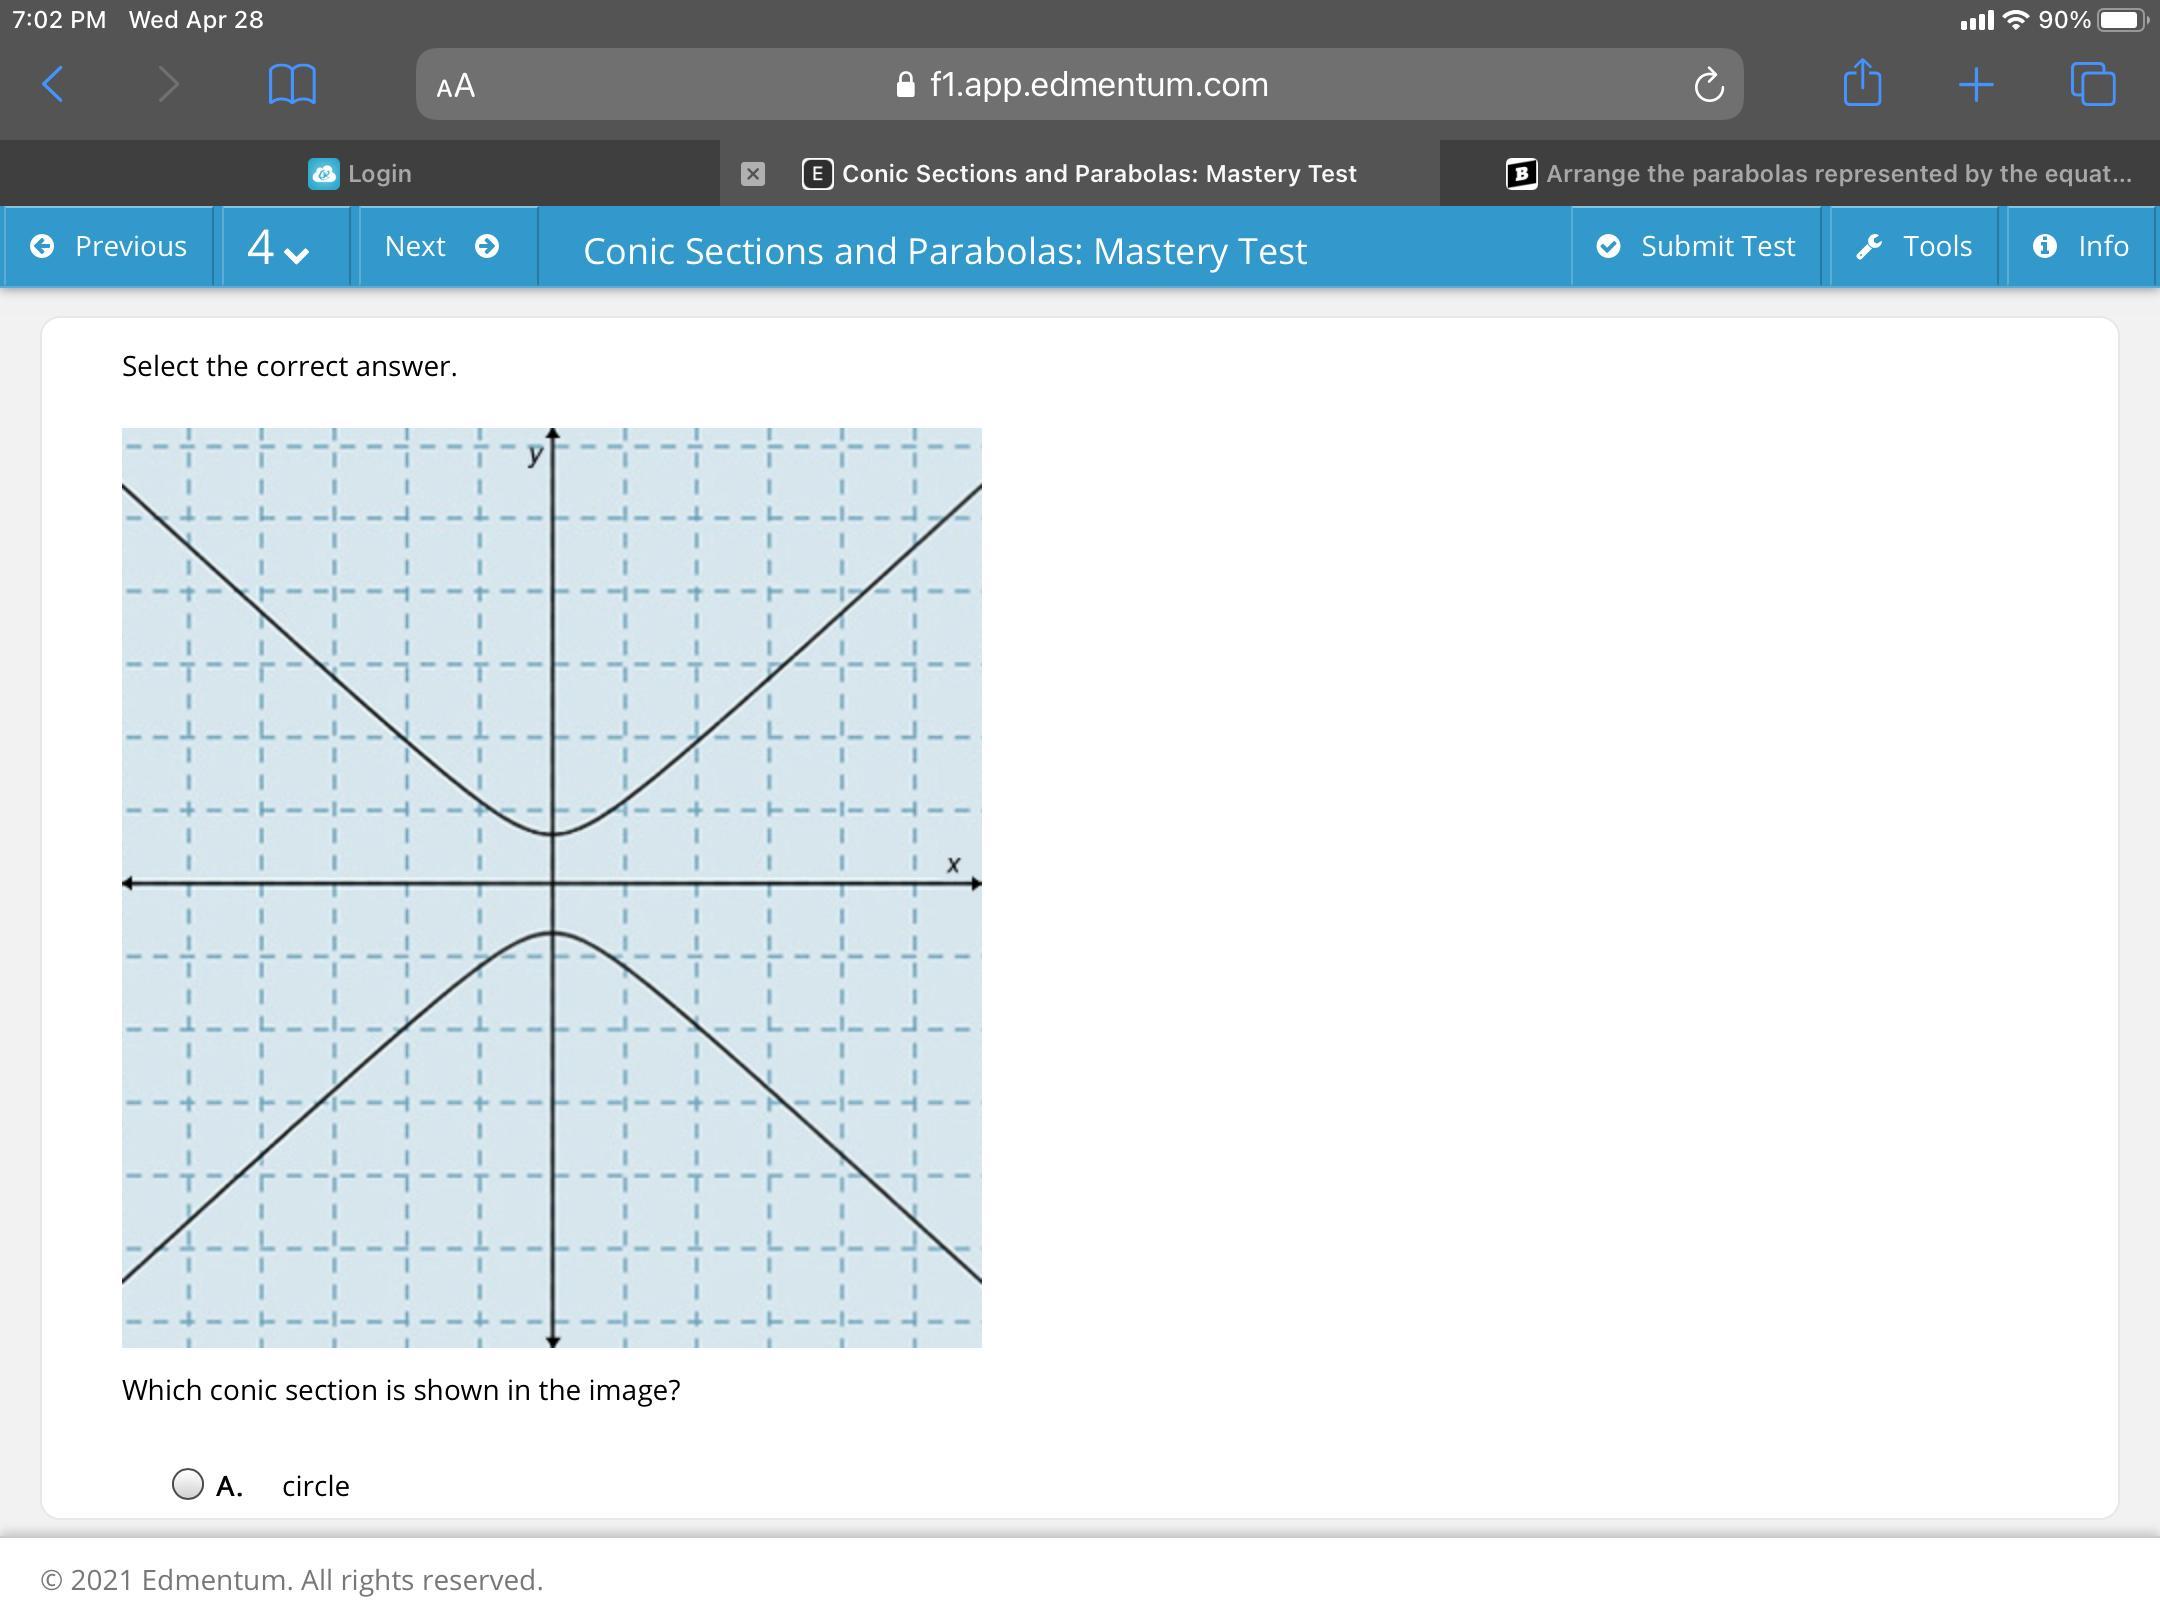The image size is (2160, 1620).
Task: Open the Info panel
Action: (x=2081, y=246)
